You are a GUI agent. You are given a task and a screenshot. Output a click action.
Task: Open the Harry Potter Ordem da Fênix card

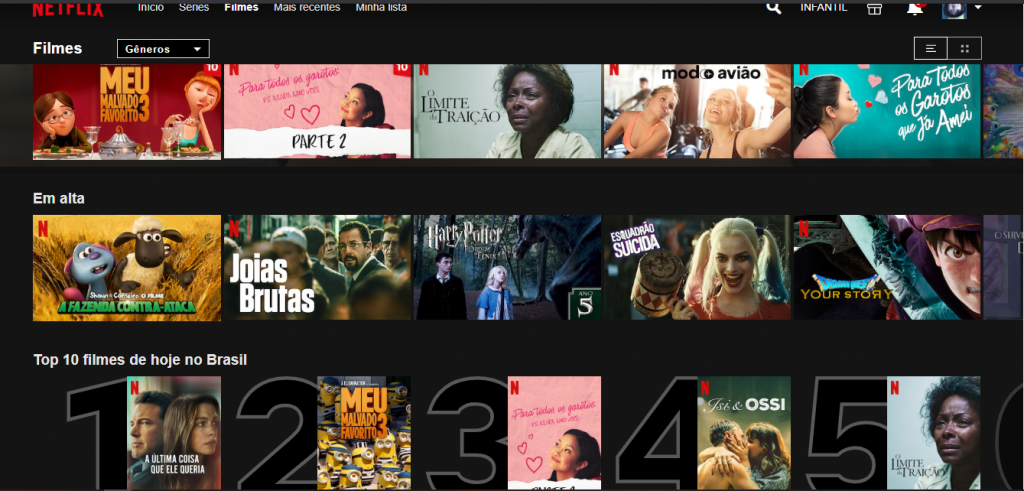507,268
